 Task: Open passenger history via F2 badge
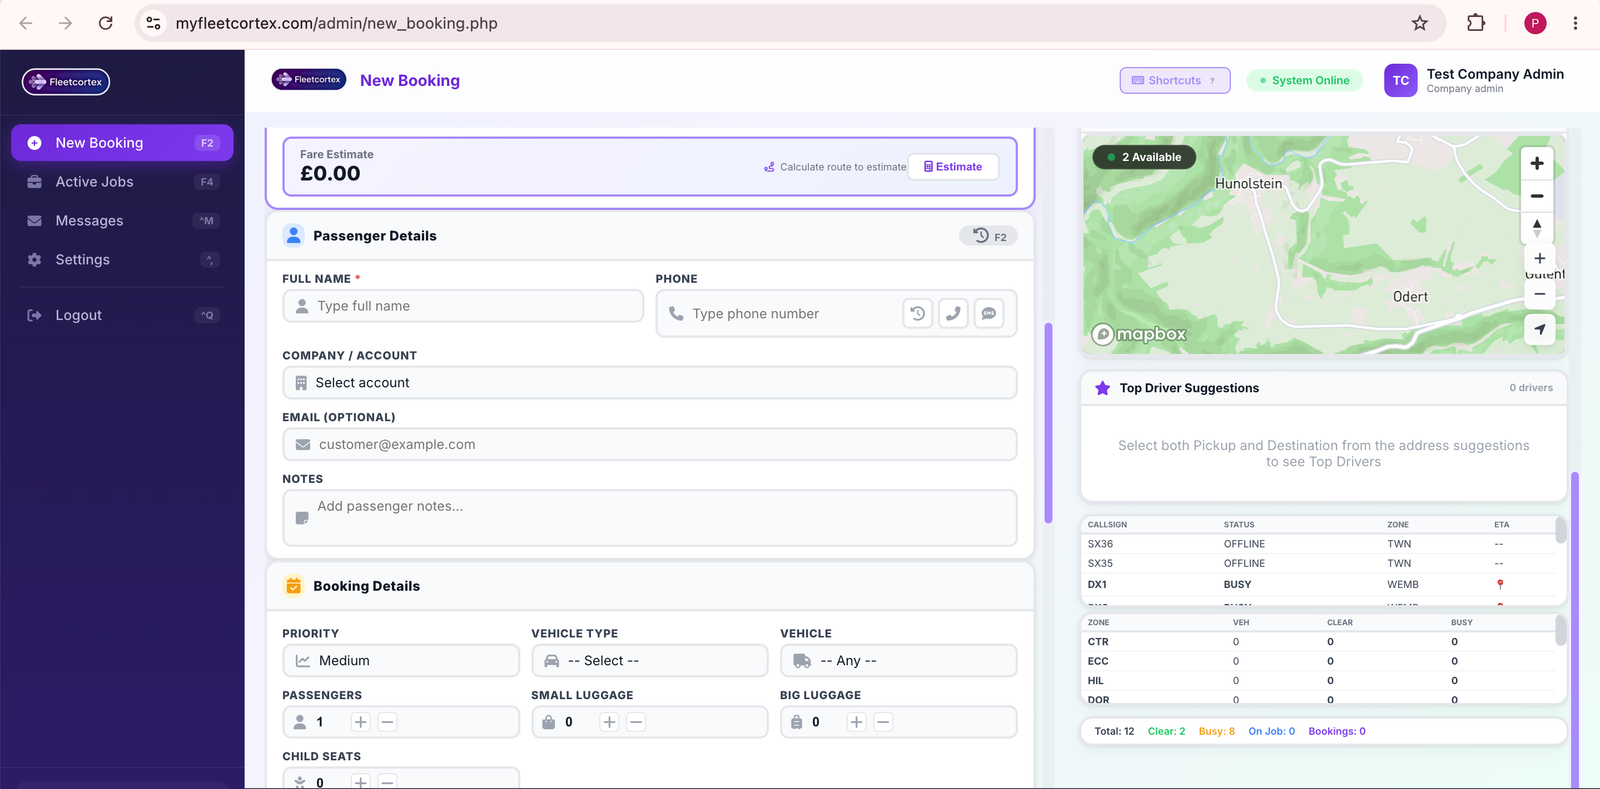click(989, 236)
